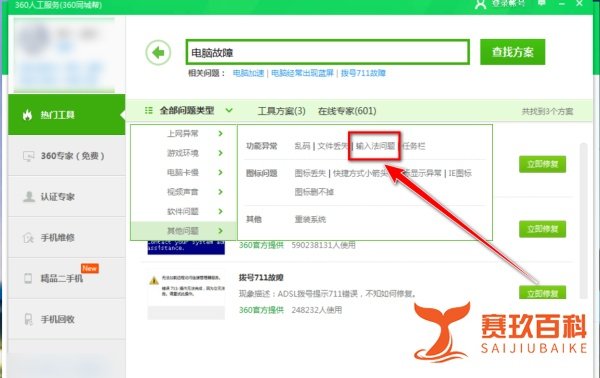Expand the 游戏环境 category
The height and width of the screenshot is (378, 600).
click(184, 153)
